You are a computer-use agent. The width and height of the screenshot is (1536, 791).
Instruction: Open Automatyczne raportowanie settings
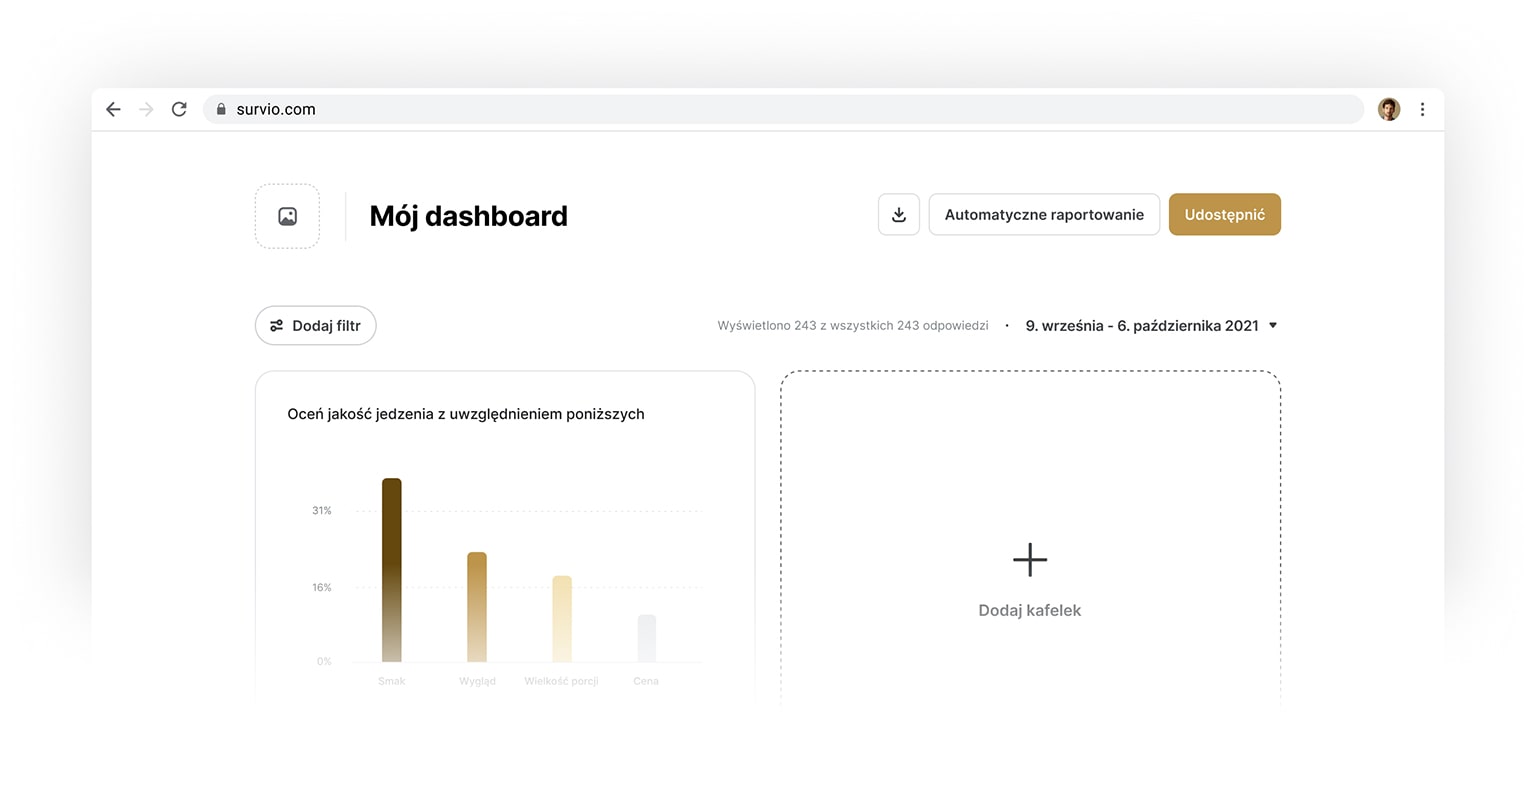point(1043,215)
